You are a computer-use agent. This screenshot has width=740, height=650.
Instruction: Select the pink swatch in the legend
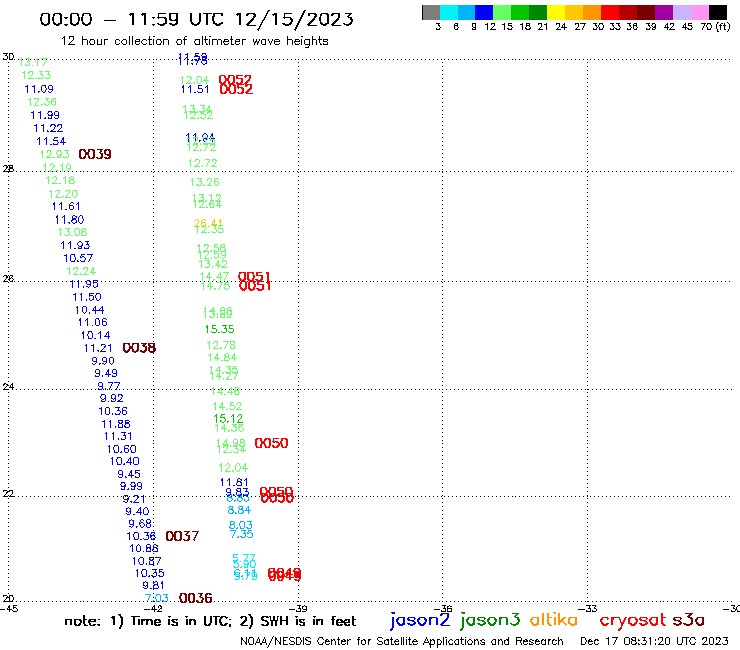[x=700, y=12]
